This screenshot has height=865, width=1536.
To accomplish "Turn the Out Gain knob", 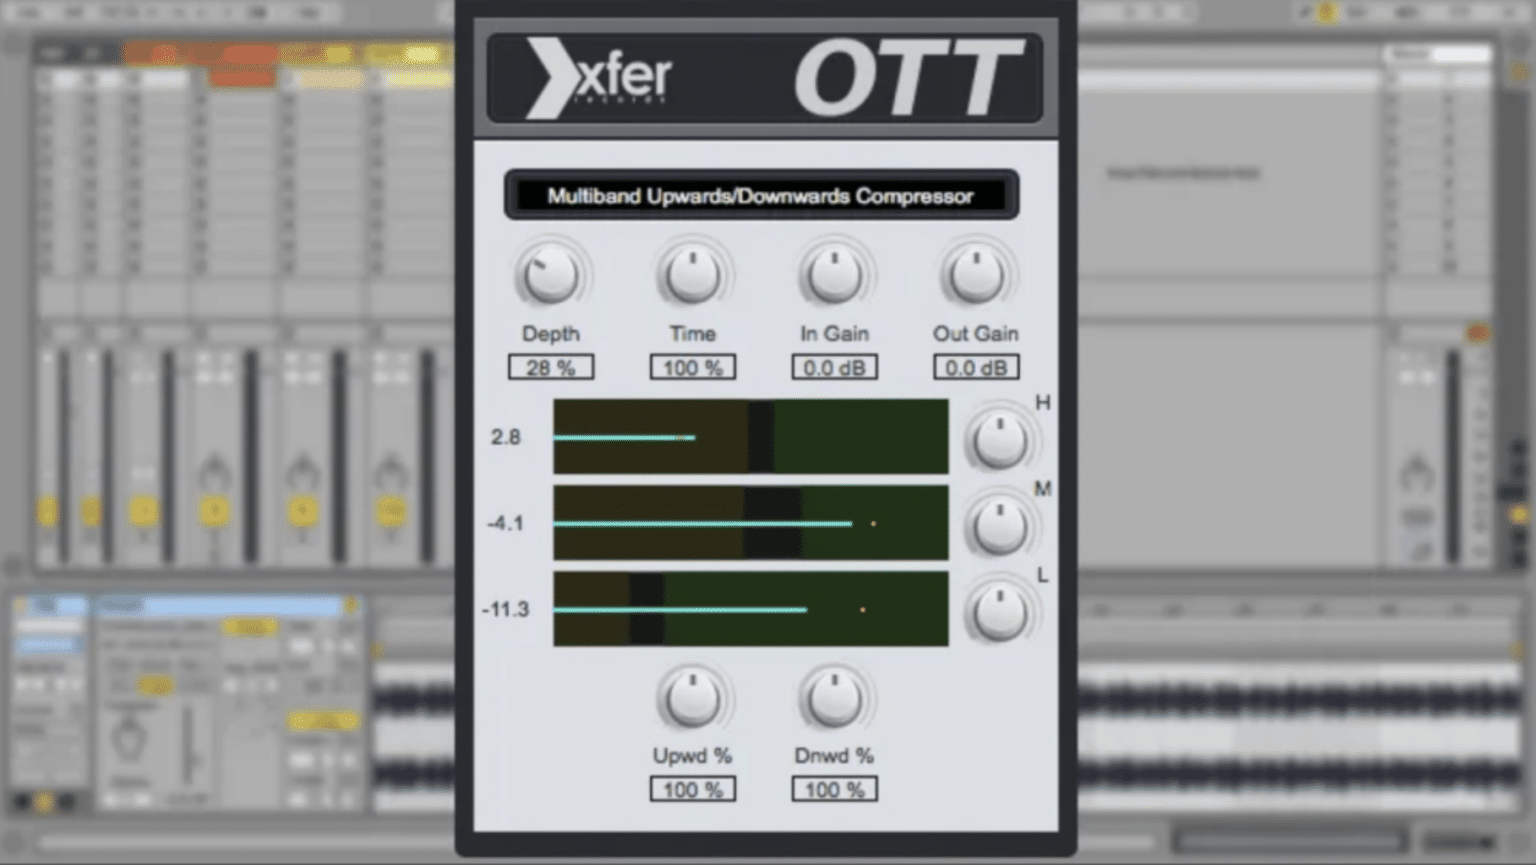I will pyautogui.click(x=976, y=271).
